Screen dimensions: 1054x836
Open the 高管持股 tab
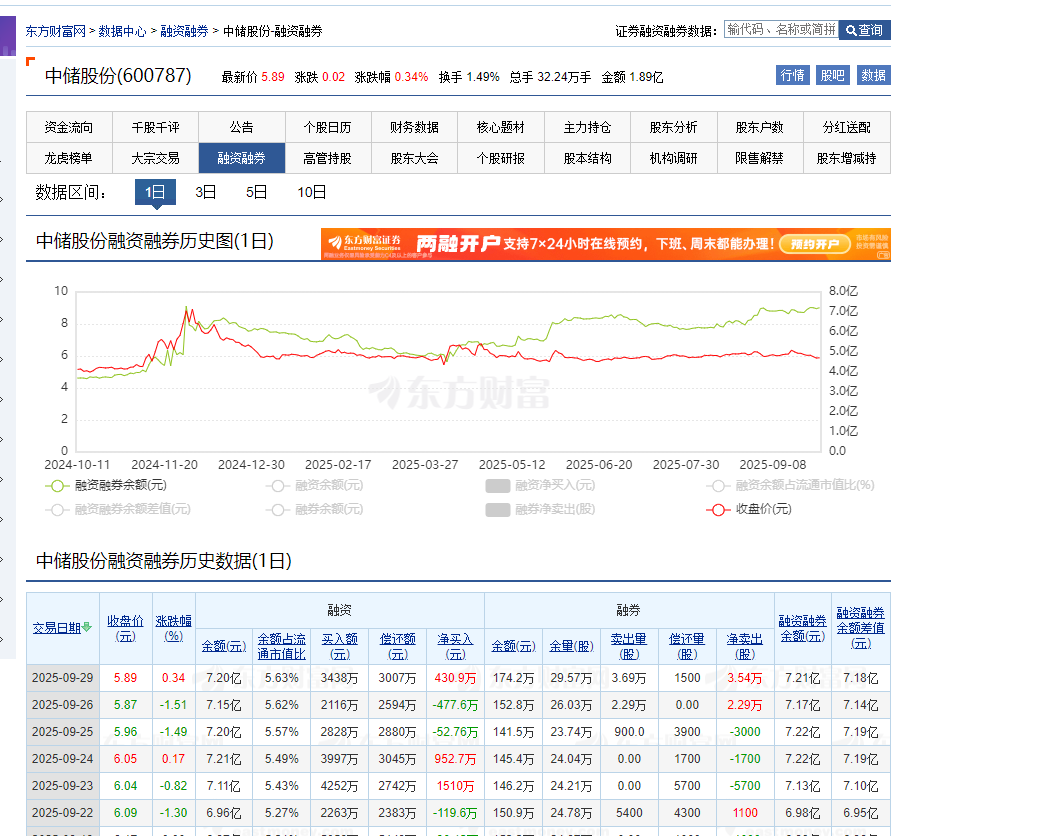328,158
